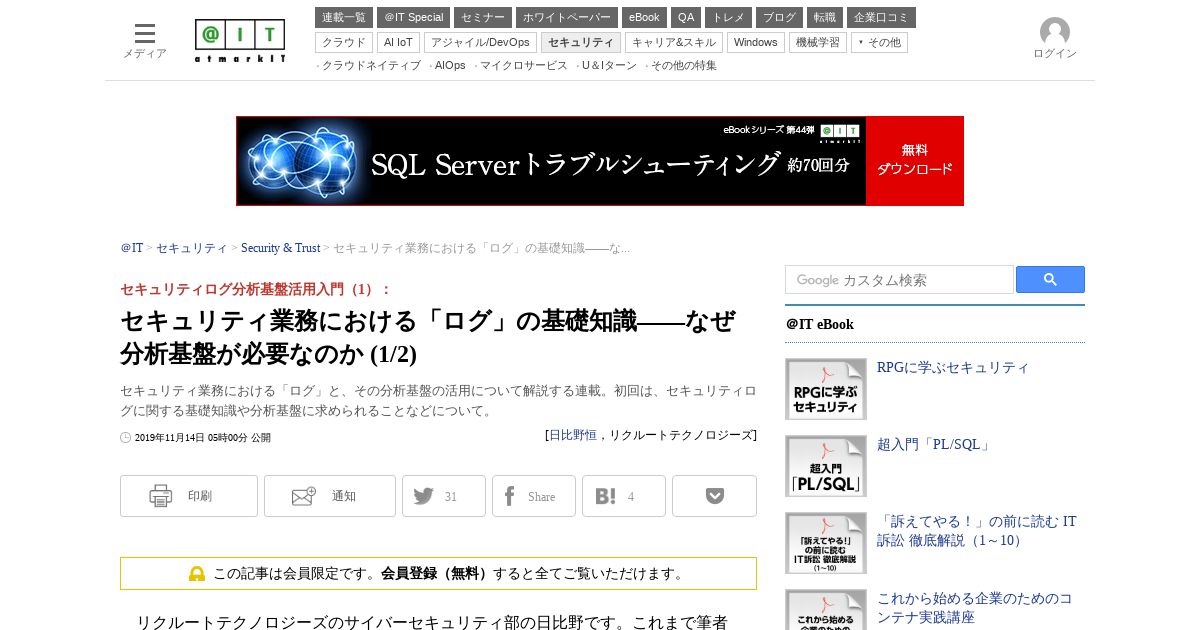Open the 連載一覧 tab
Viewport: 1200px width, 630px height.
click(344, 17)
